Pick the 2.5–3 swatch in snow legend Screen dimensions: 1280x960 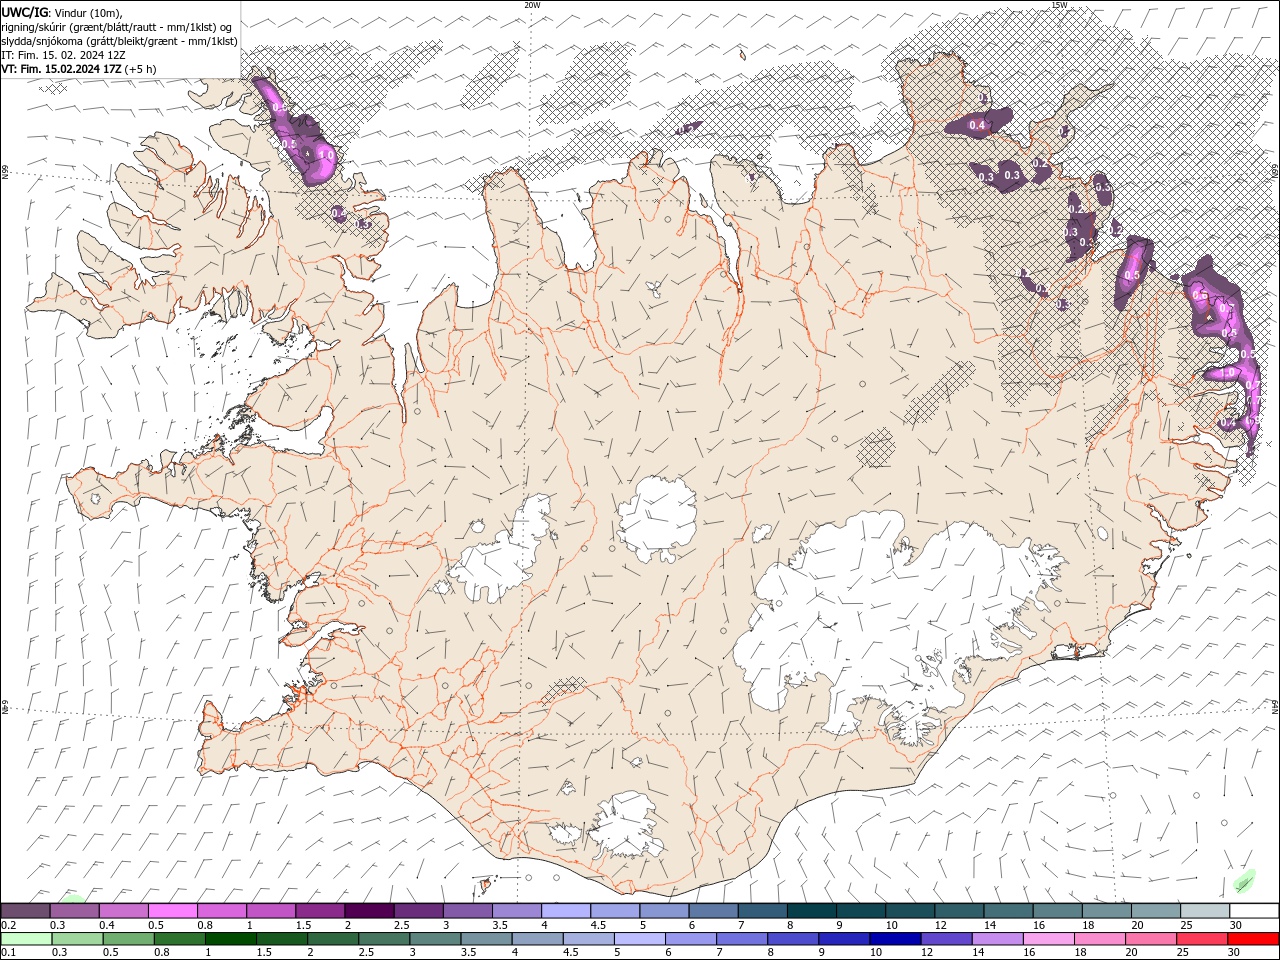pos(417,911)
